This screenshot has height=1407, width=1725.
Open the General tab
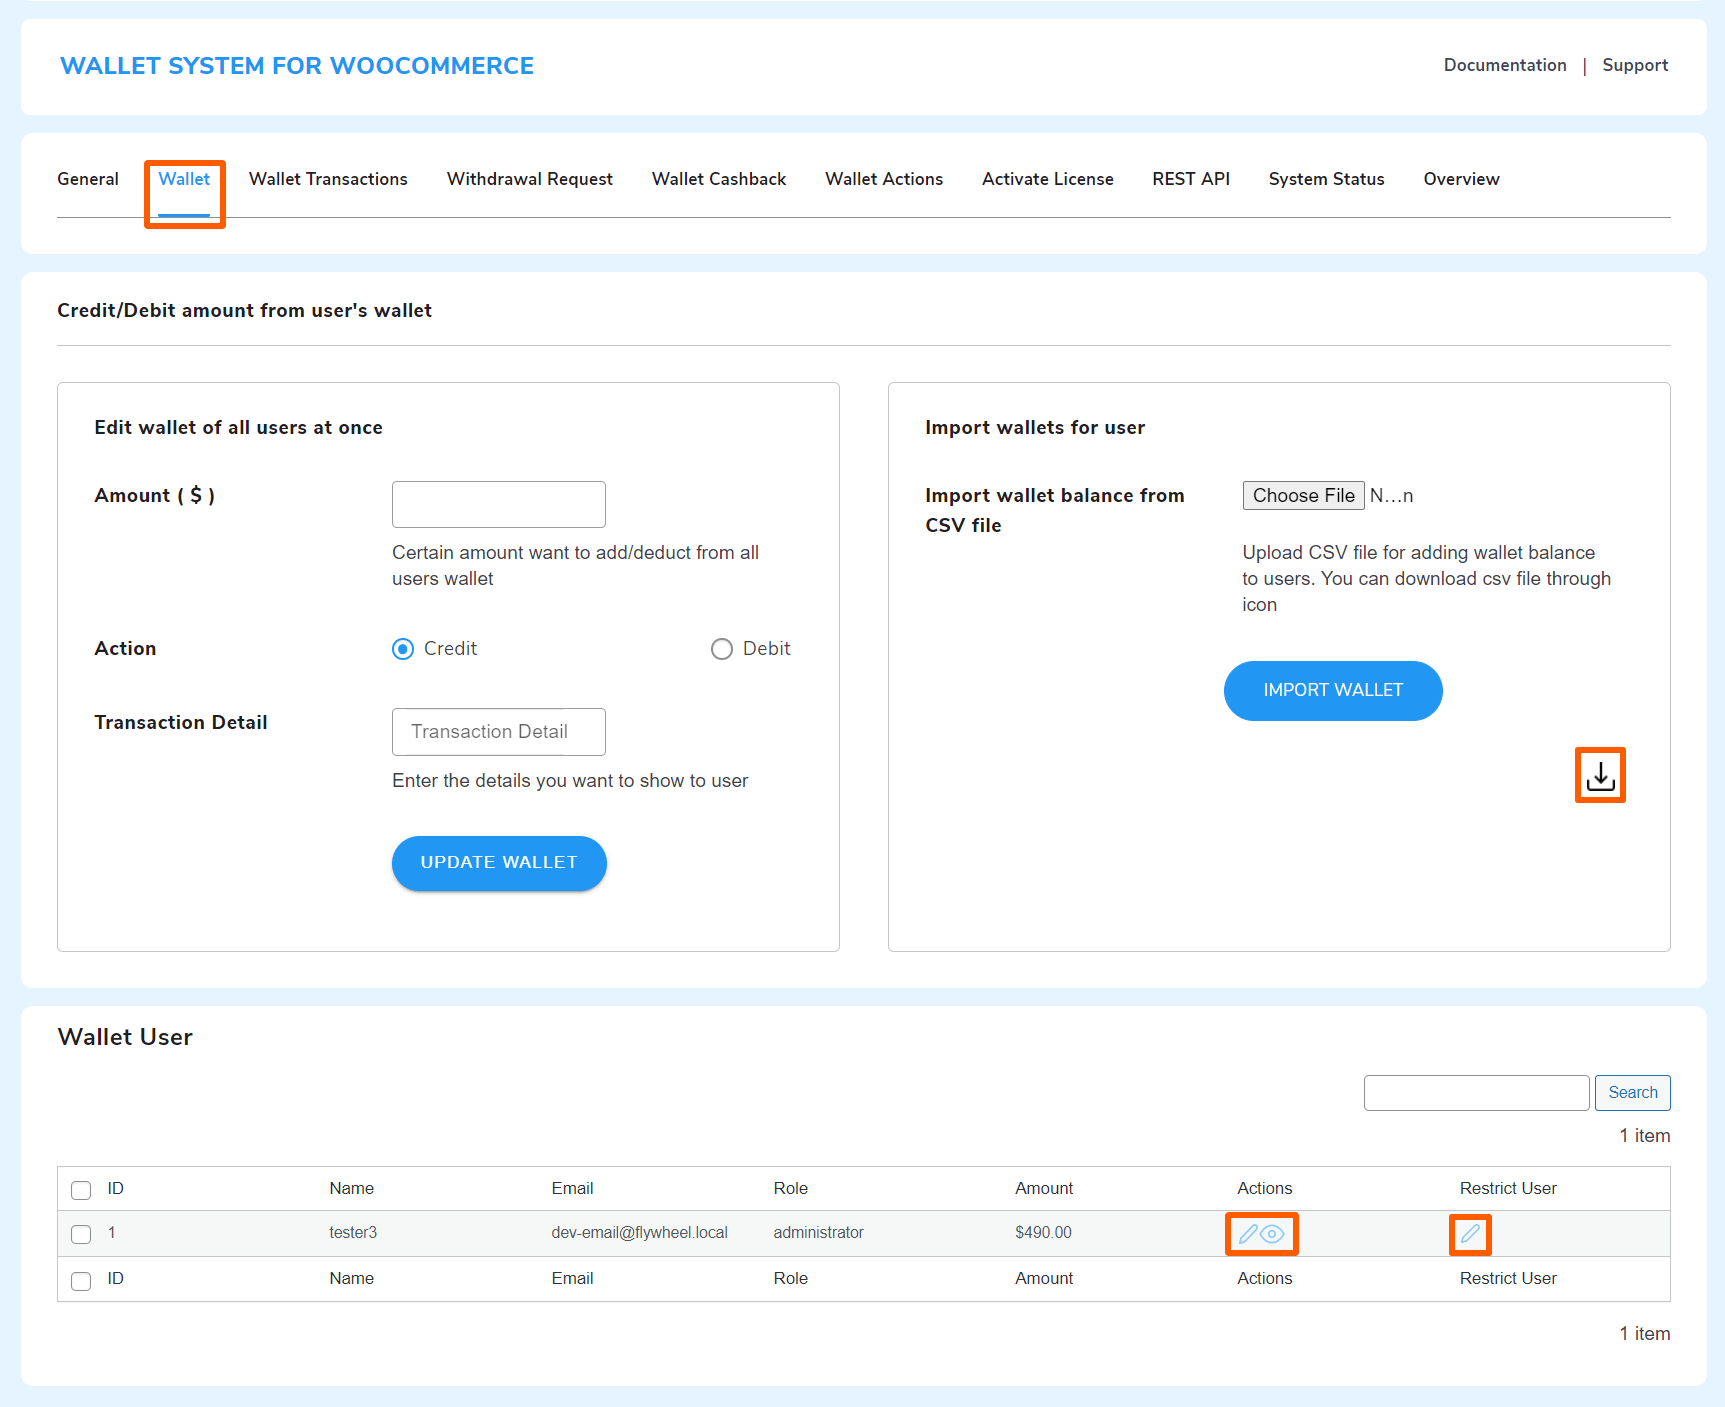click(88, 179)
